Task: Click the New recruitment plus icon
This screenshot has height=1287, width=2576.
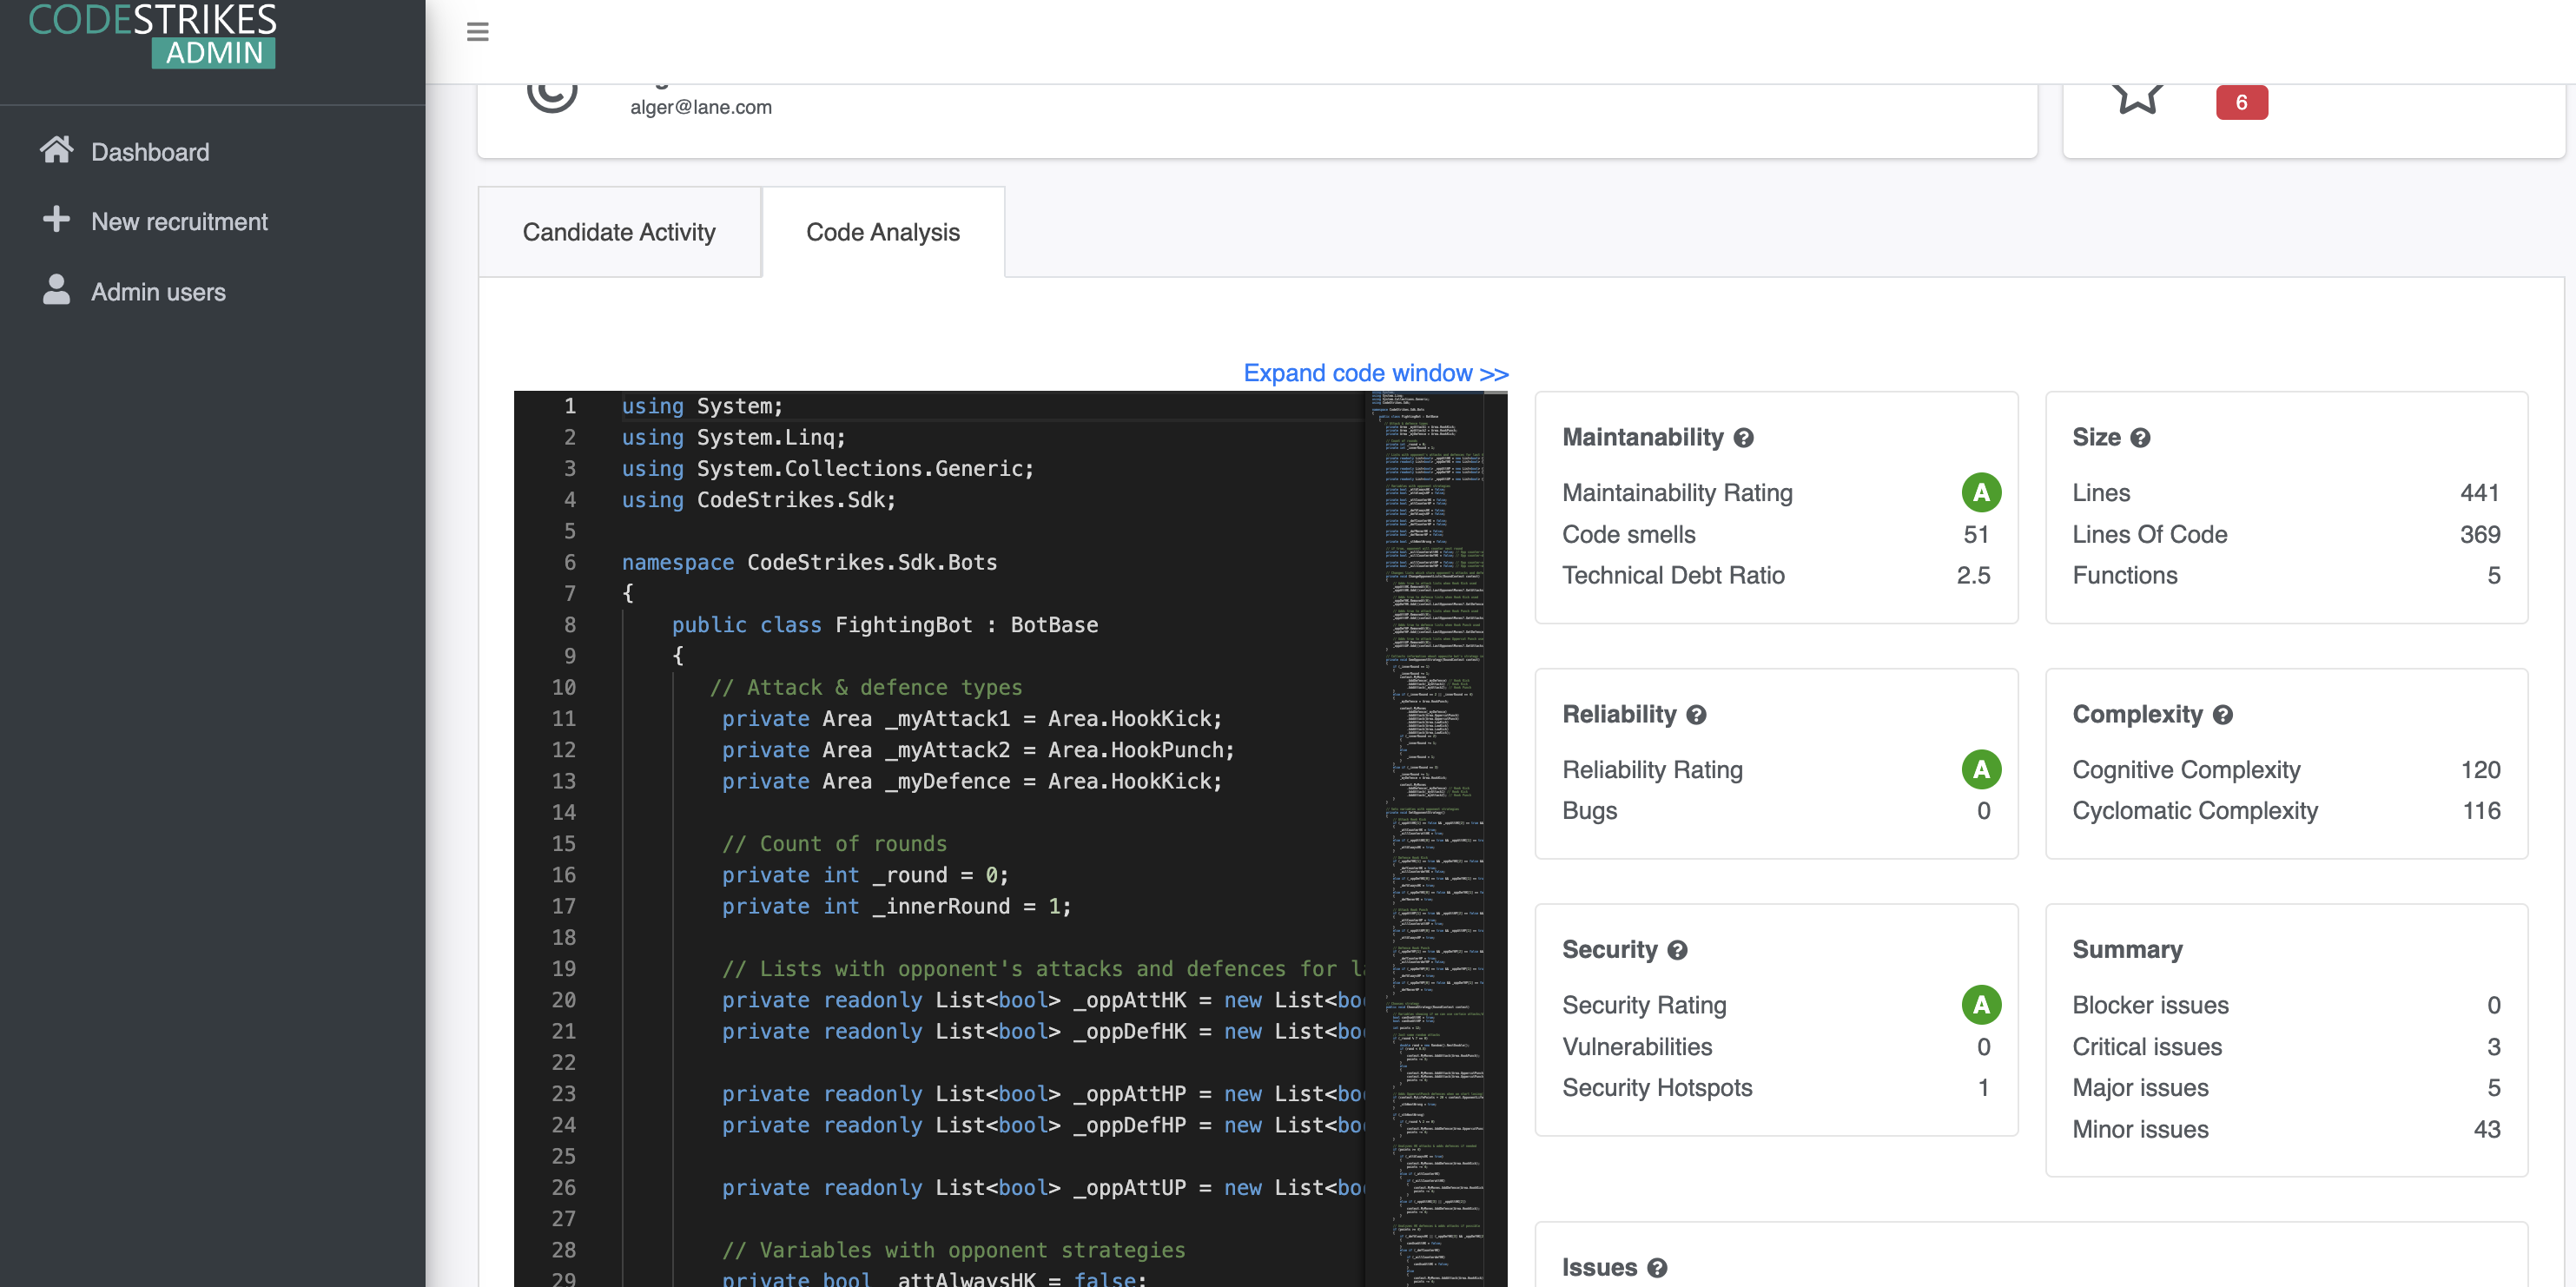Action: coord(57,219)
